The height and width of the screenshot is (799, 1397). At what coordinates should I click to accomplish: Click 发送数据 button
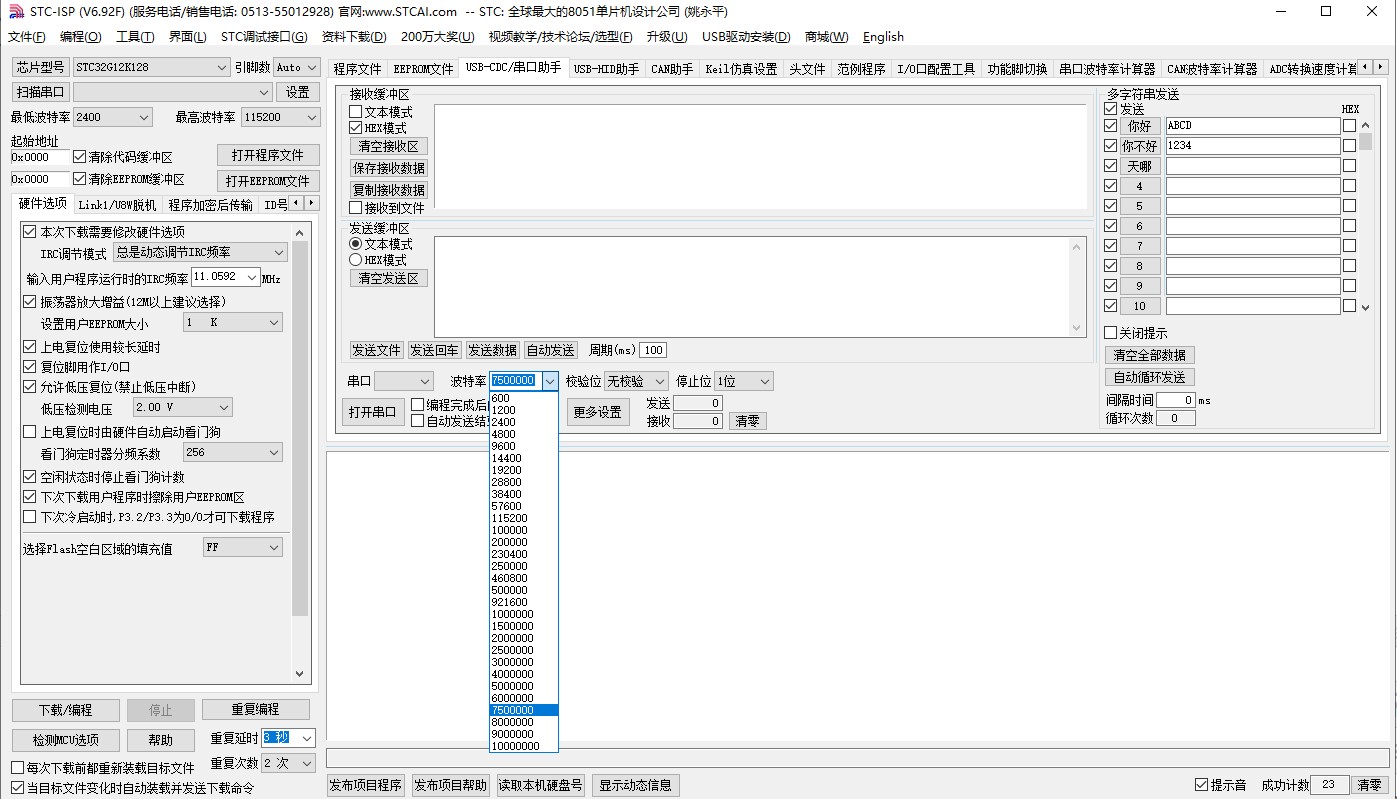tap(493, 350)
